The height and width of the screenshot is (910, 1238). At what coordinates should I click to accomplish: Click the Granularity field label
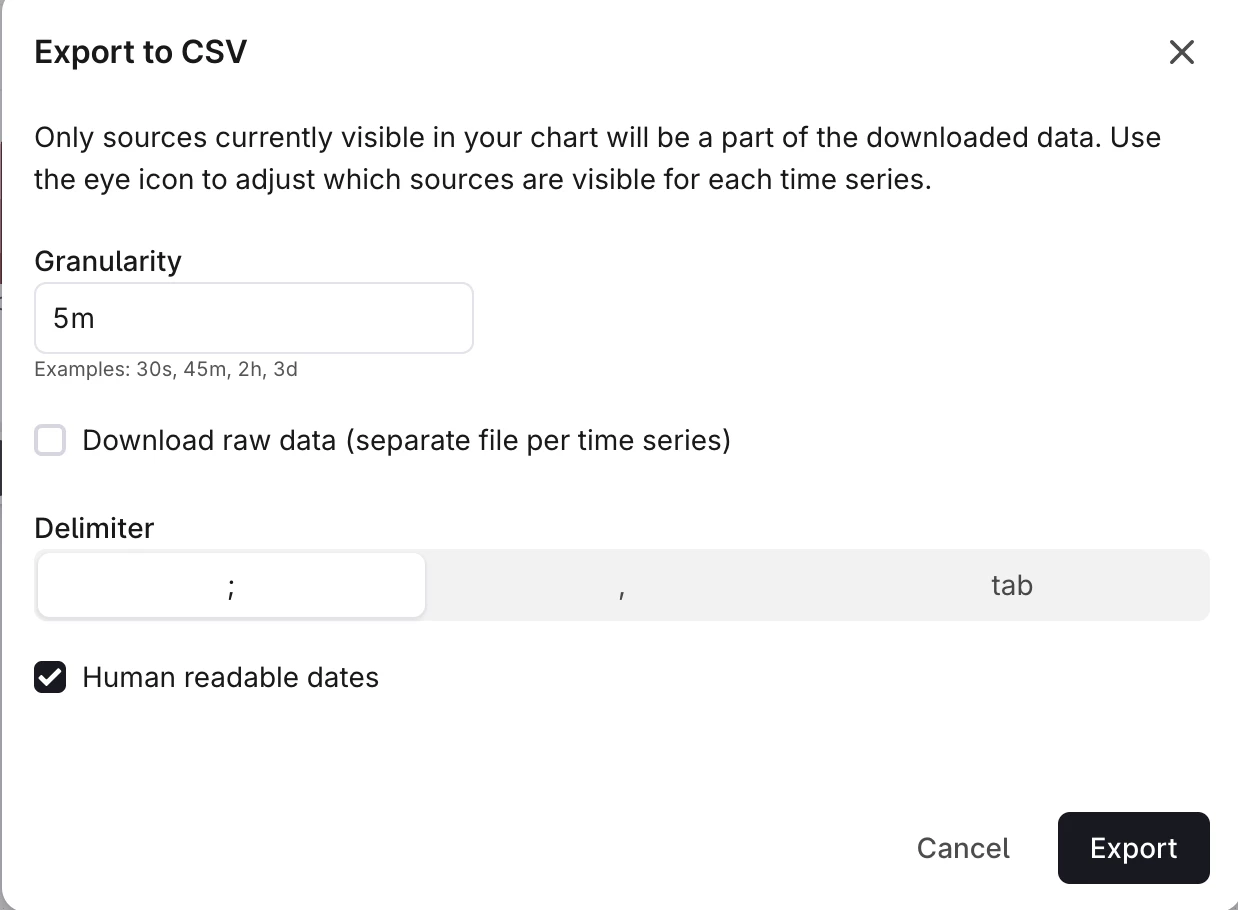[x=108, y=261]
